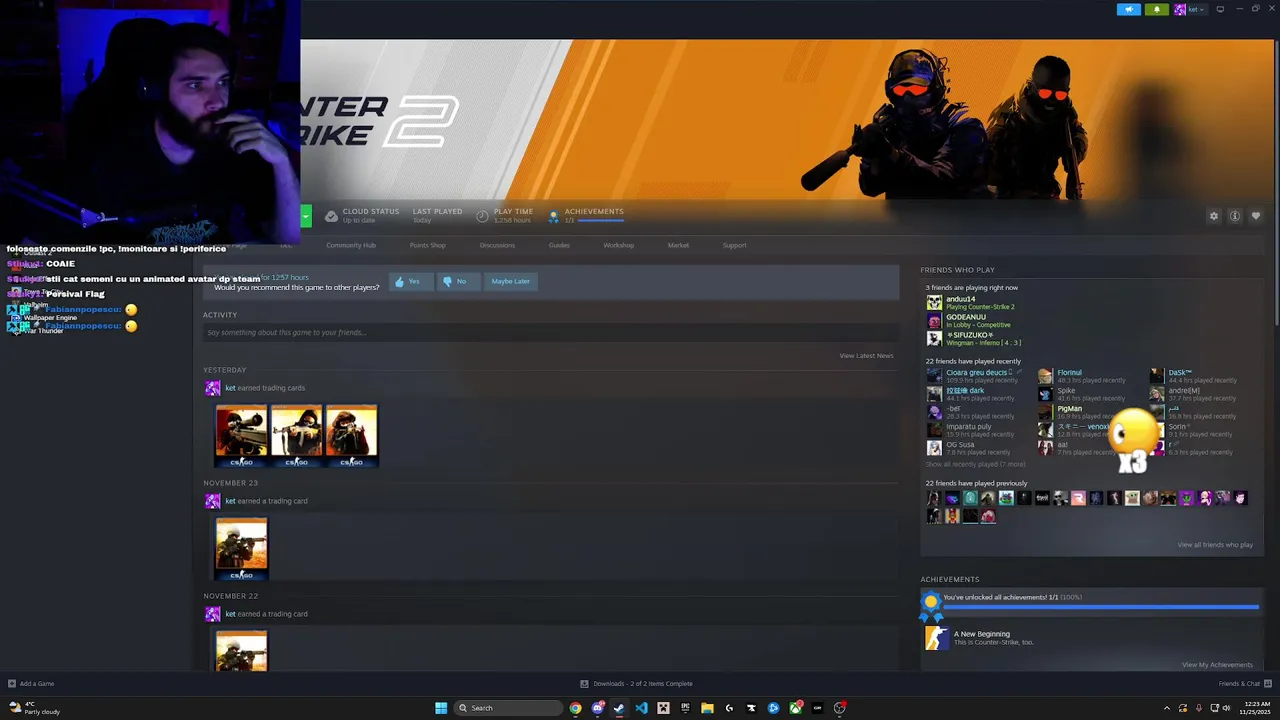
Task: Open the Discussions tab
Action: tap(497, 245)
